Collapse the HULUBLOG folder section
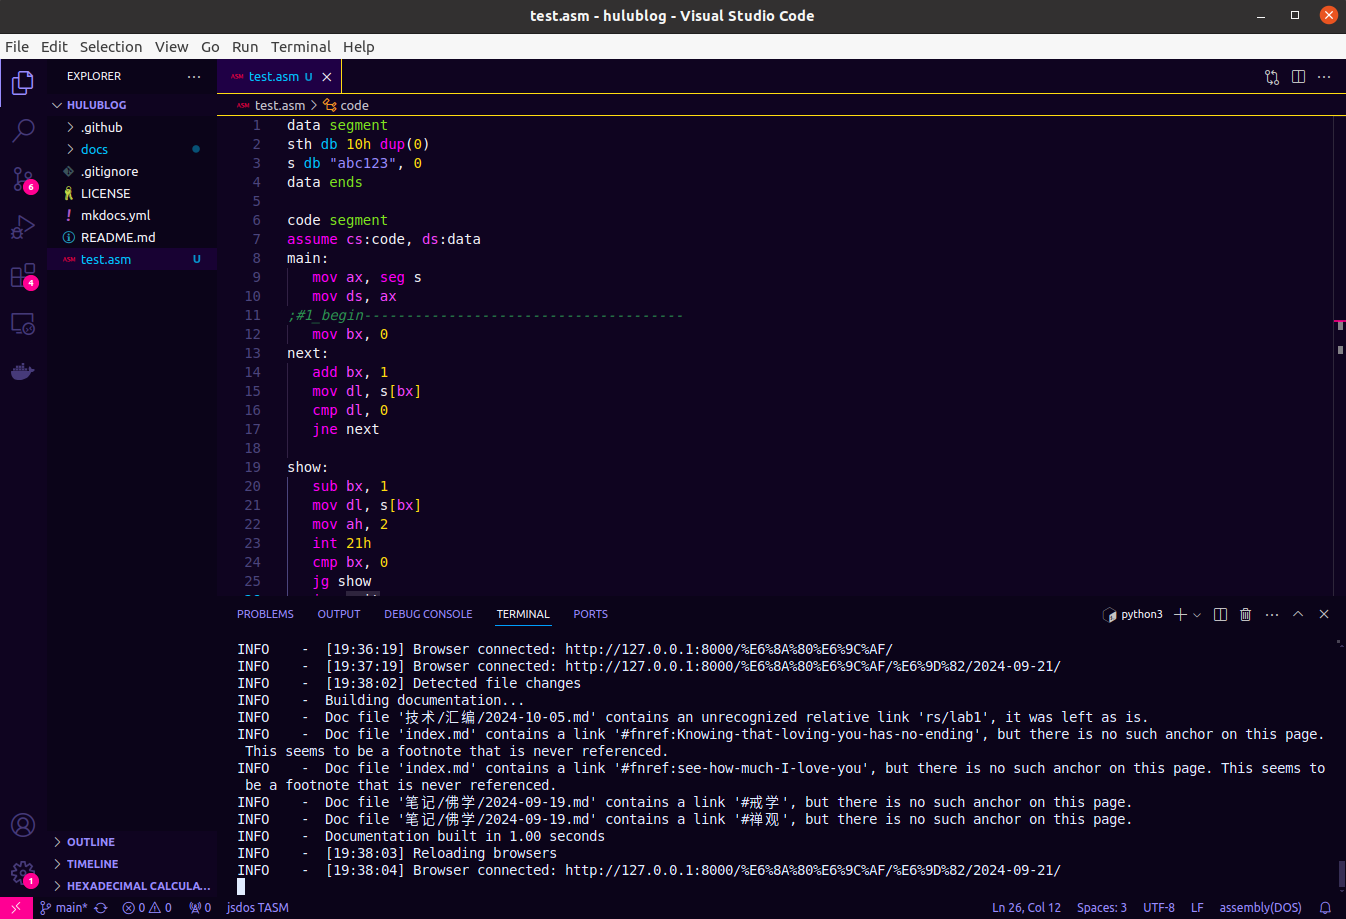This screenshot has width=1346, height=919. point(132,105)
